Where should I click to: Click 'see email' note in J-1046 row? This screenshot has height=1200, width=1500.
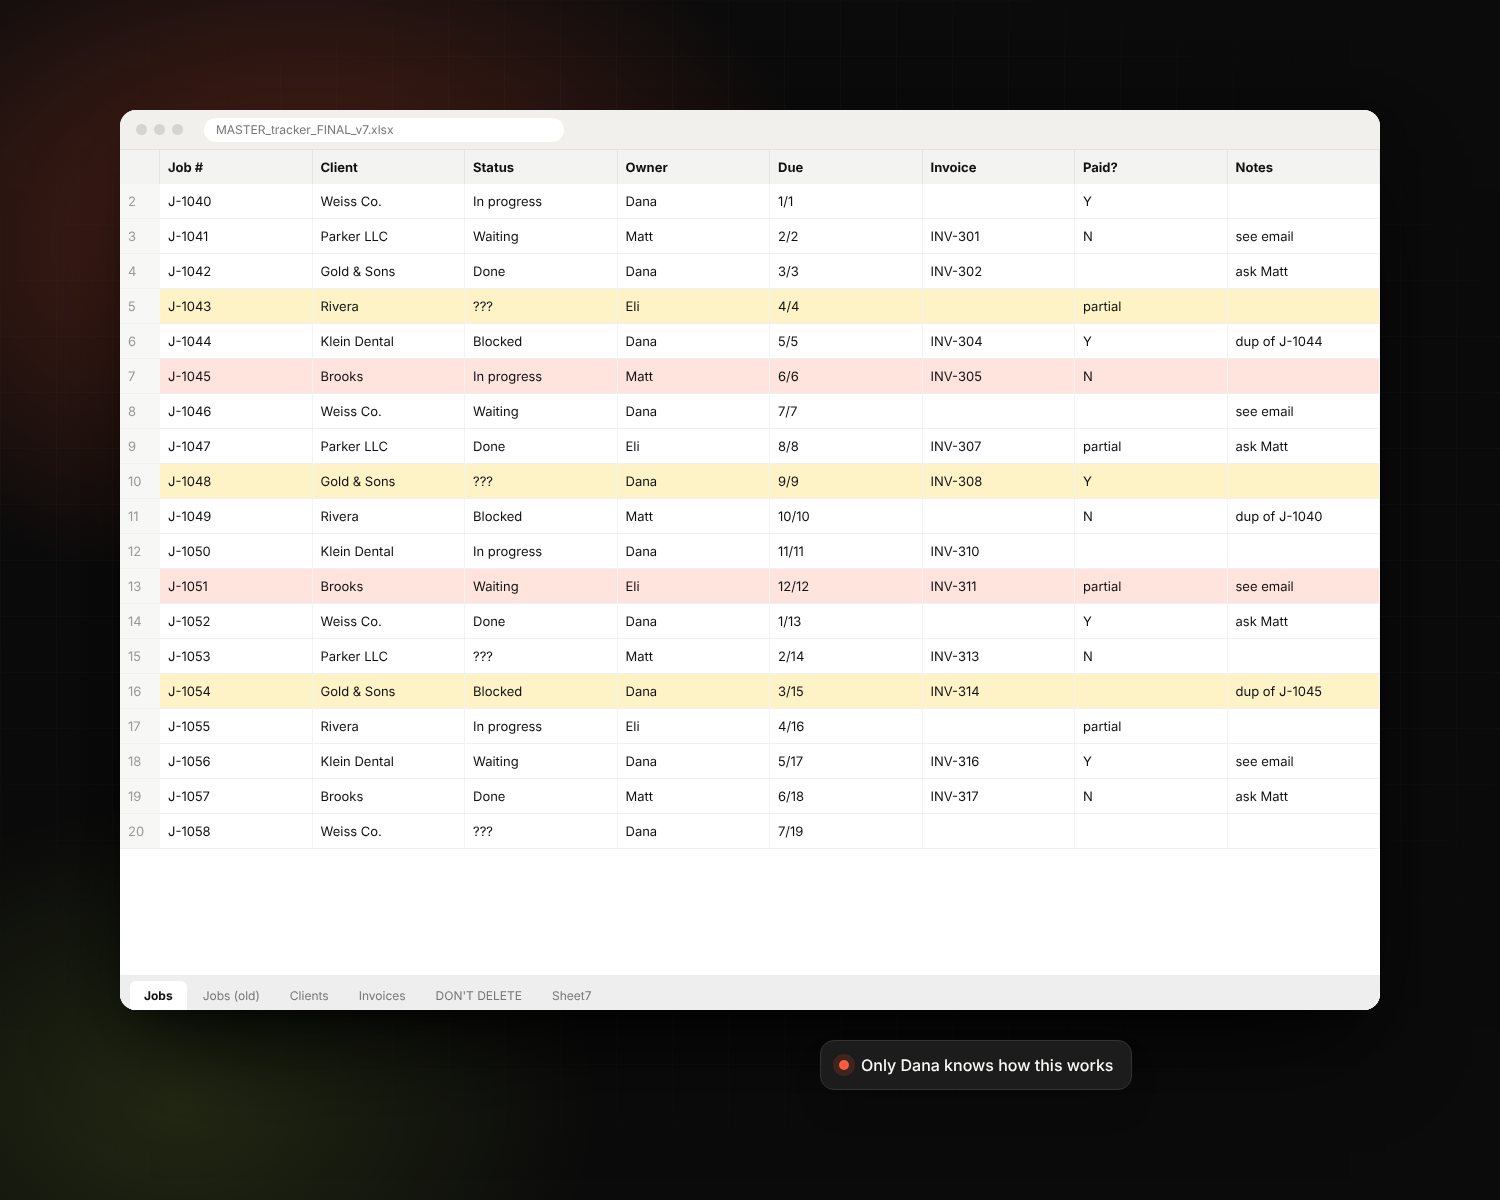coord(1303,411)
